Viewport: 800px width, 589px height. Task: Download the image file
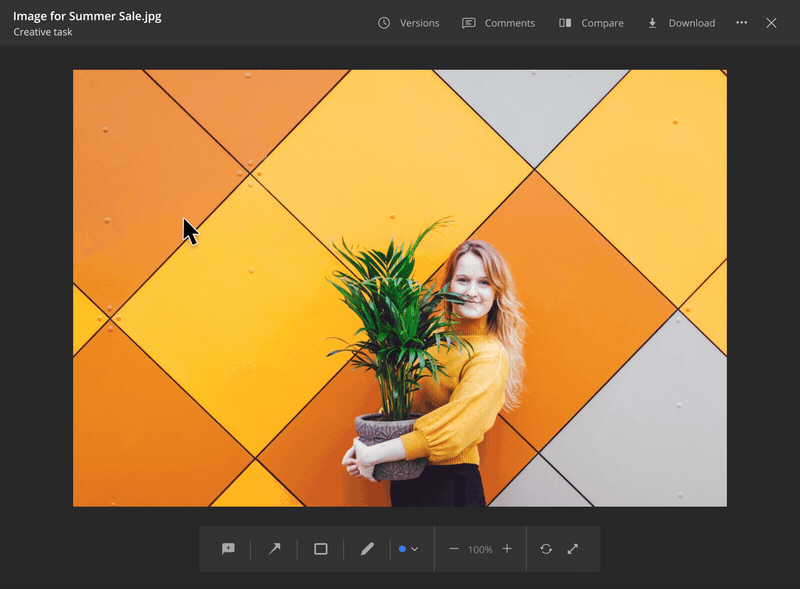pyautogui.click(x=681, y=23)
